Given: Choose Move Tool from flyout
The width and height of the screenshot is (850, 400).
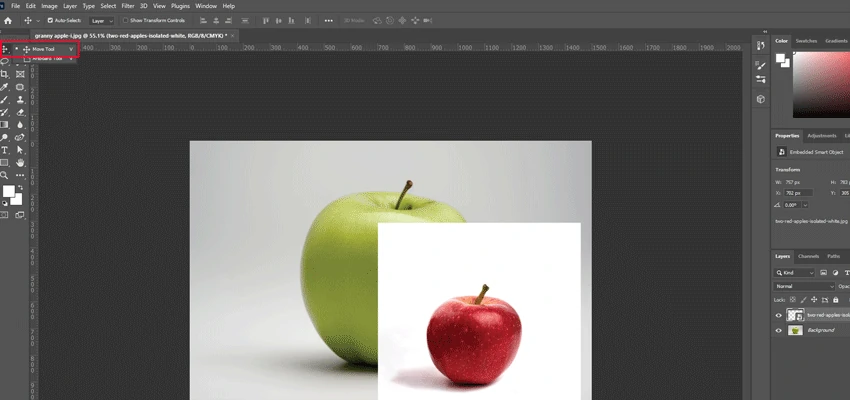Looking at the screenshot, I should click(x=44, y=49).
